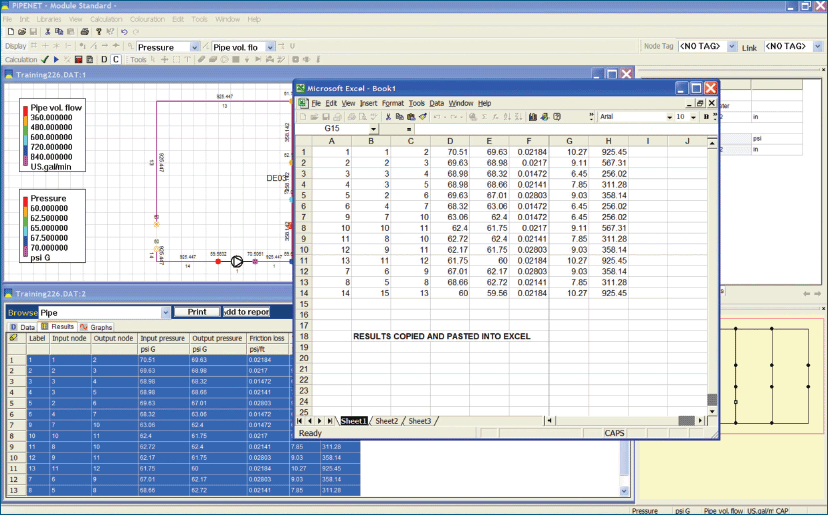This screenshot has height=515, width=828.
Task: Click the Paste clipboard icon in Excel
Action: (x=411, y=117)
